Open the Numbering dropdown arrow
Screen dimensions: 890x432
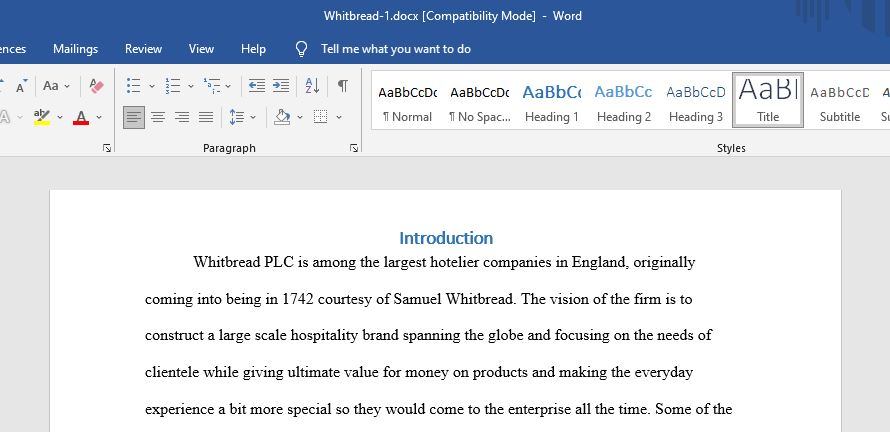[191, 86]
